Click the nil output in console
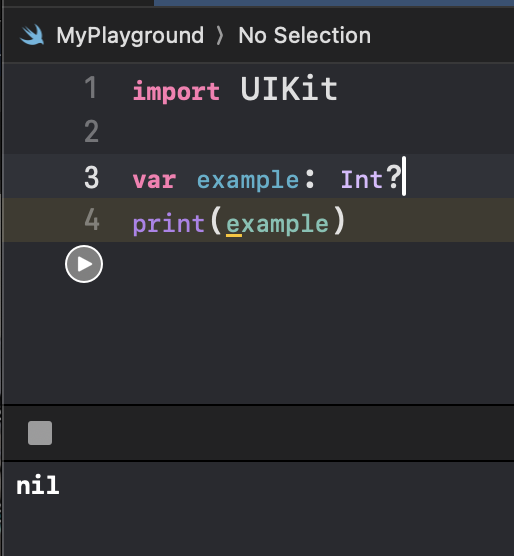The height and width of the screenshot is (556, 514). pyautogui.click(x=38, y=485)
